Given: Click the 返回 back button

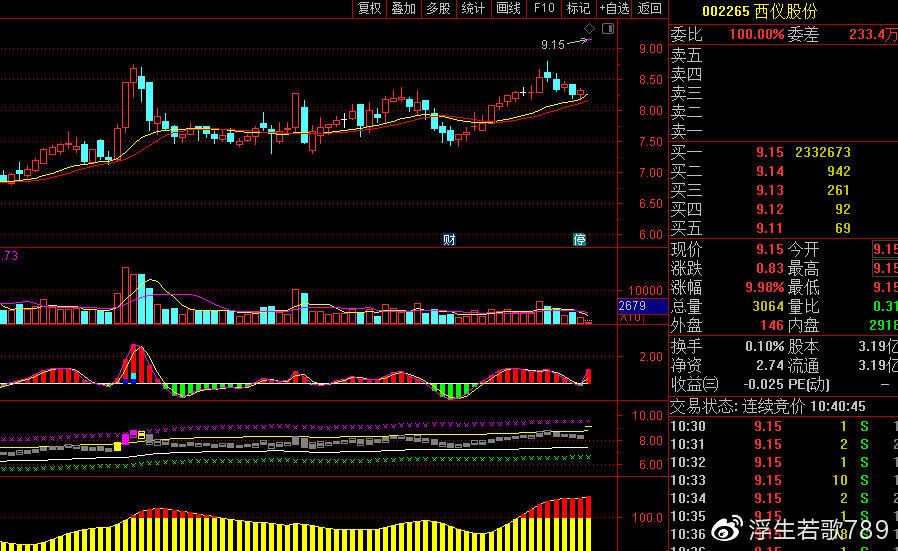Looking at the screenshot, I should 649,9.
